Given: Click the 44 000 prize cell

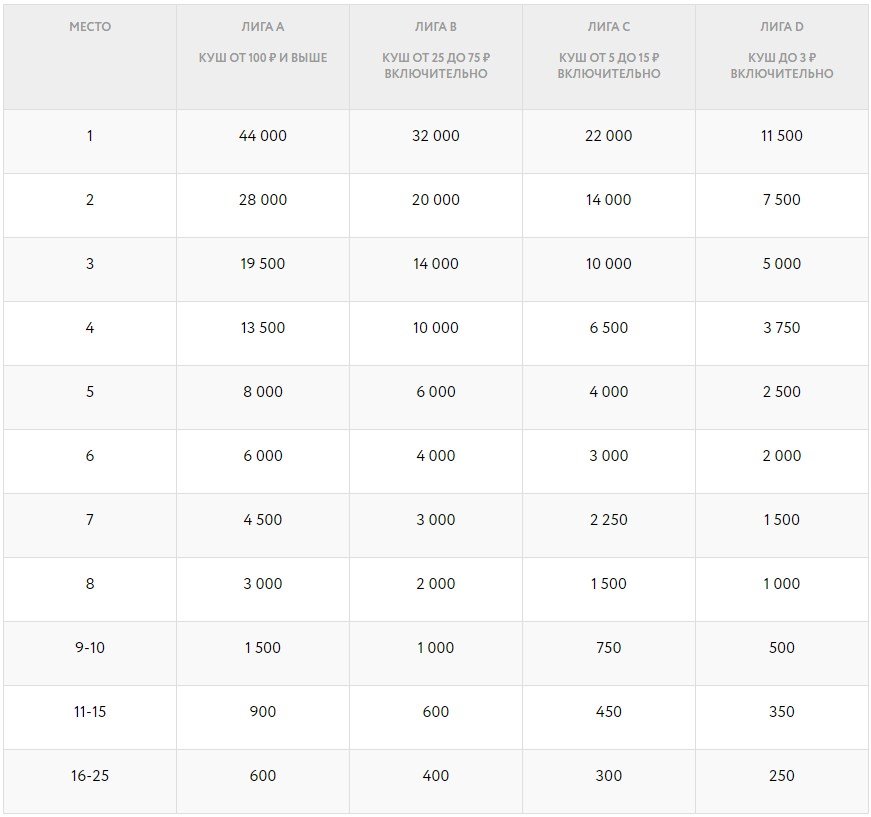Looking at the screenshot, I should 262,136.
